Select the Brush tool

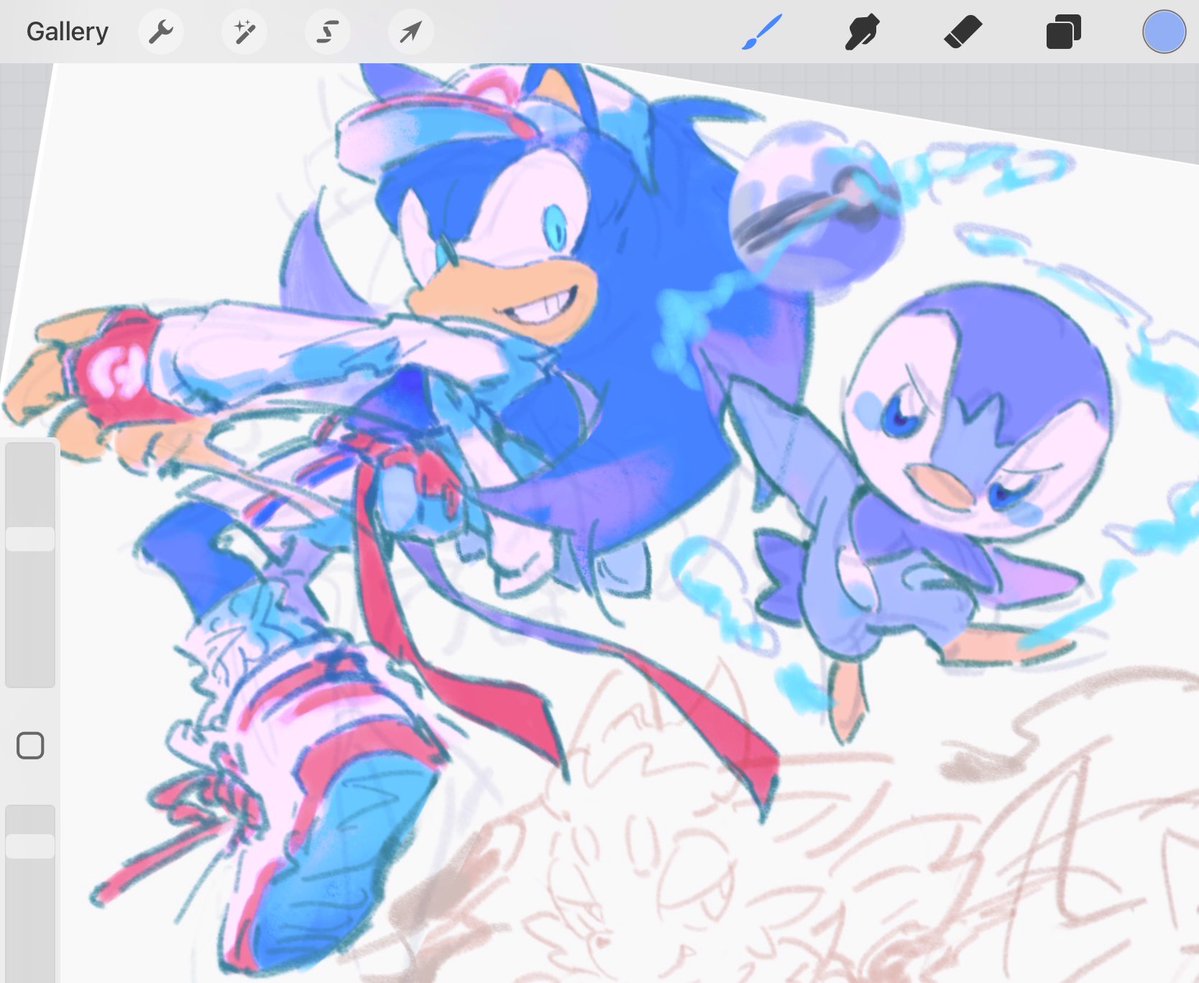click(762, 32)
